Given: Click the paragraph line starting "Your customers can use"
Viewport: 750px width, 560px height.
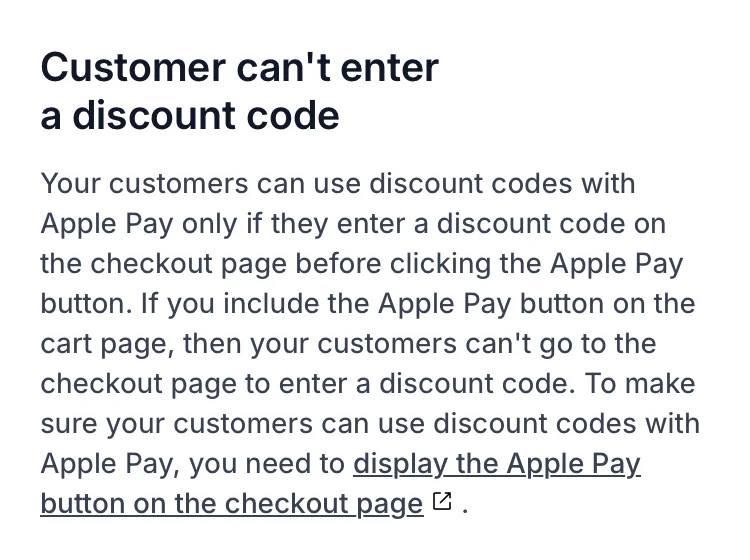Looking at the screenshot, I should (338, 184).
